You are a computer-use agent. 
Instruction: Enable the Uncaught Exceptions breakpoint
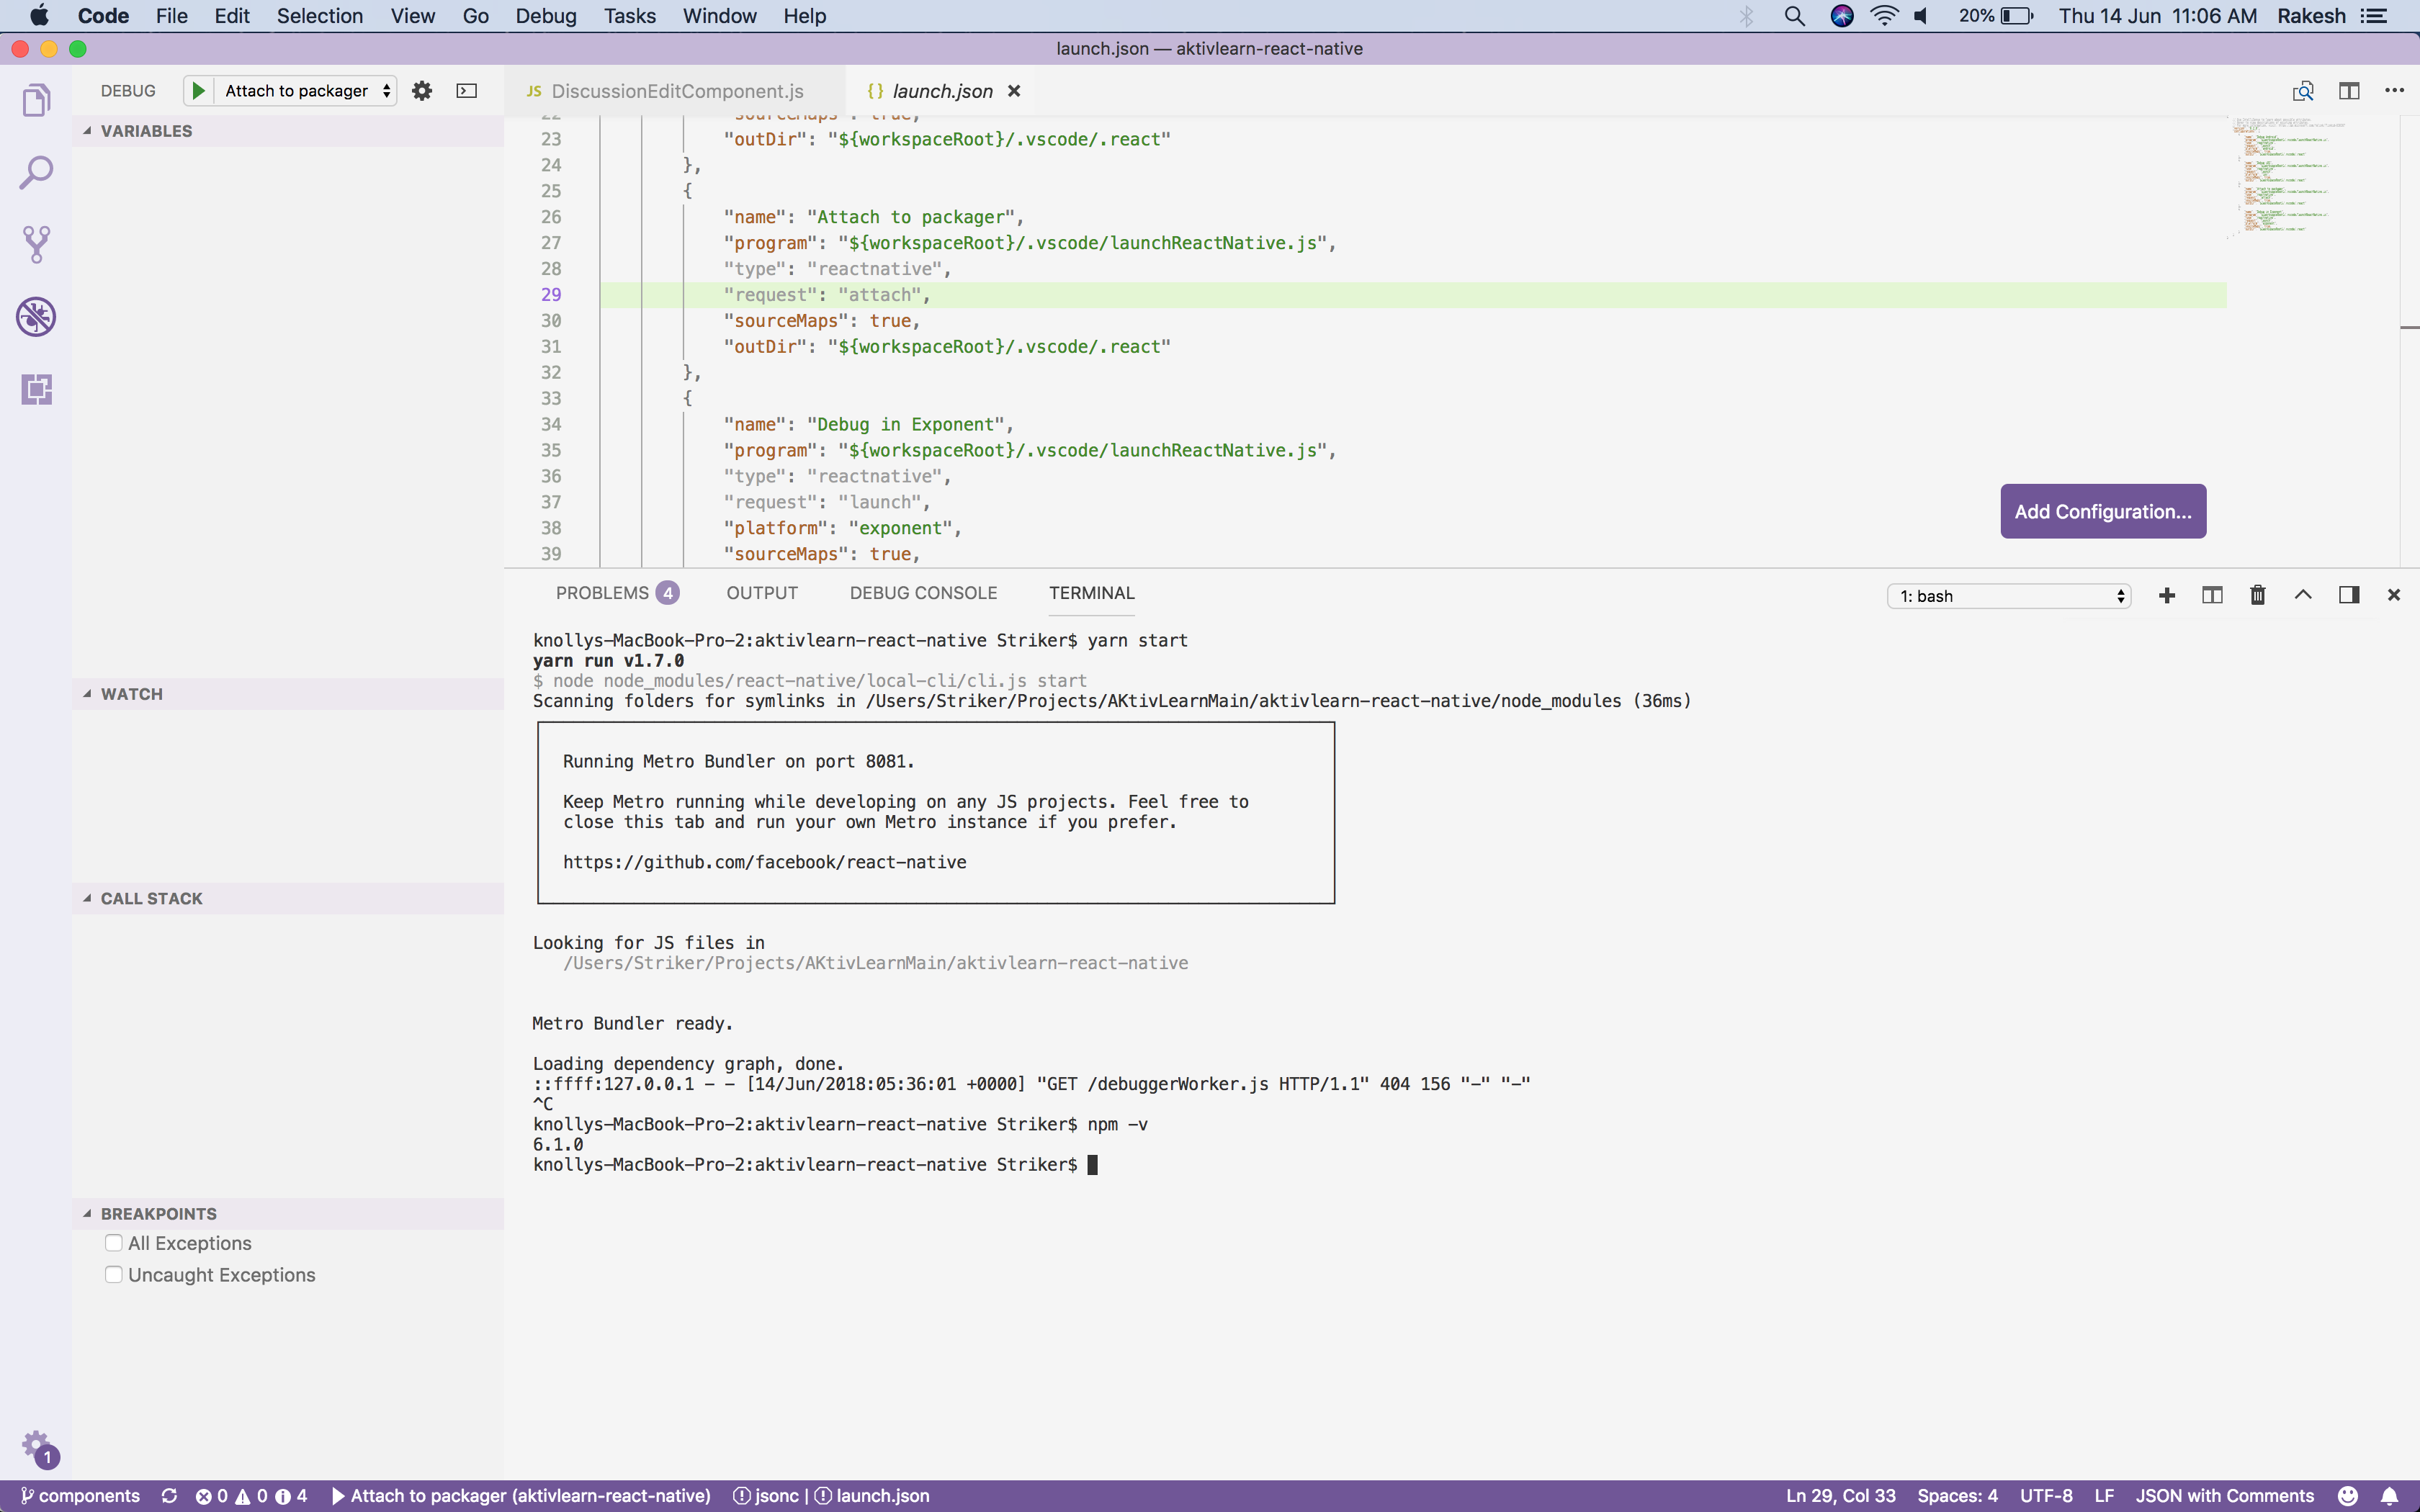pyautogui.click(x=113, y=1274)
